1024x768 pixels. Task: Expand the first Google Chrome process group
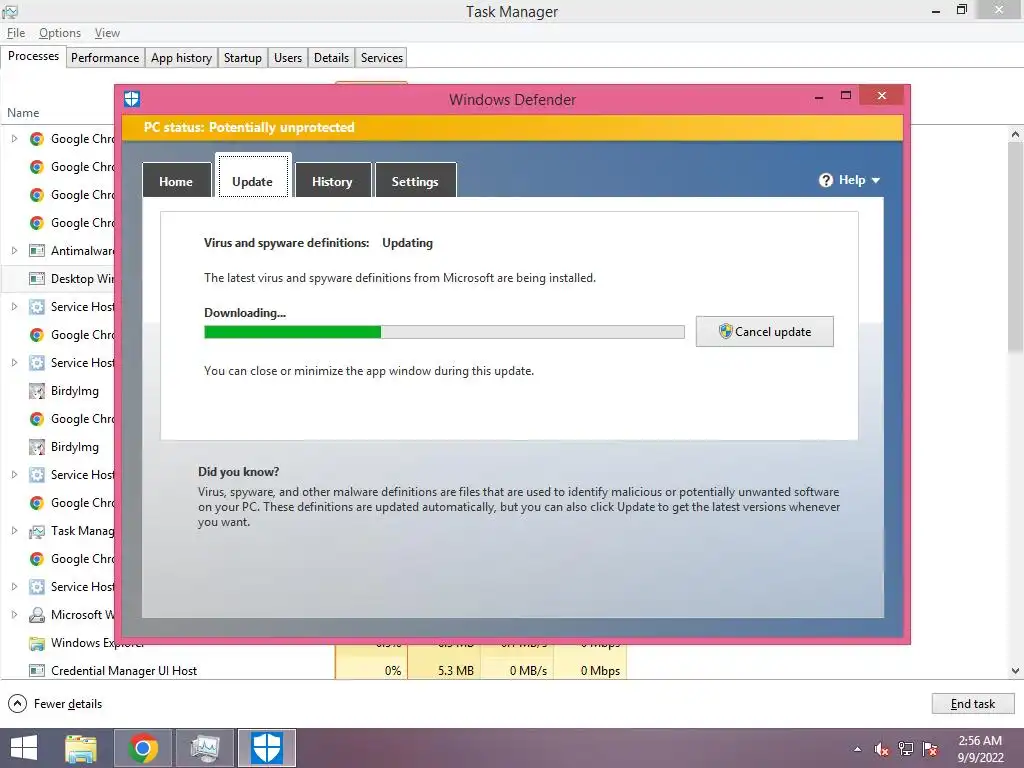click(x=14, y=138)
